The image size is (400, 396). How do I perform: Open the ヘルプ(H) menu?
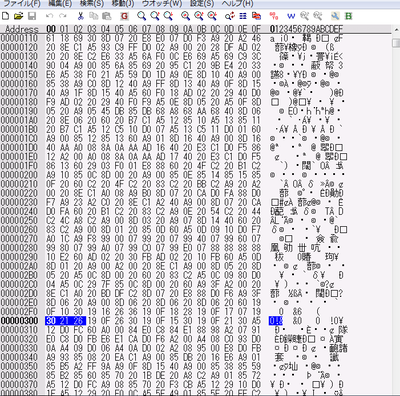(238, 4)
